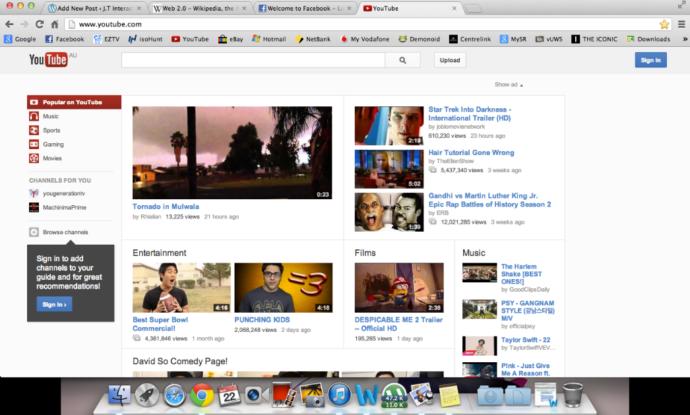Click the browser address bar
This screenshot has height=415, width=690.
361,24
